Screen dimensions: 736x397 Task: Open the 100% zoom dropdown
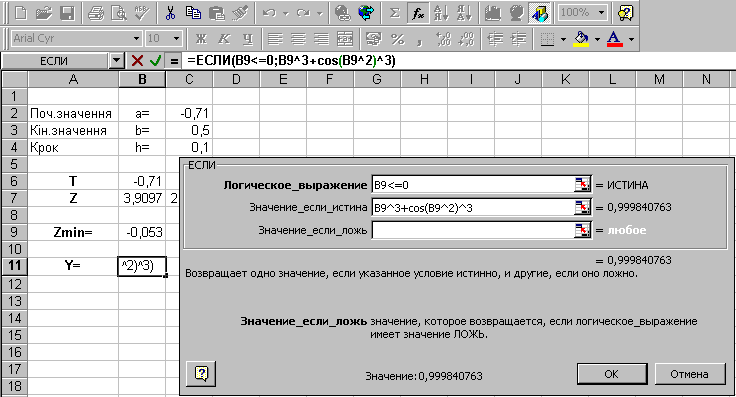click(x=601, y=13)
